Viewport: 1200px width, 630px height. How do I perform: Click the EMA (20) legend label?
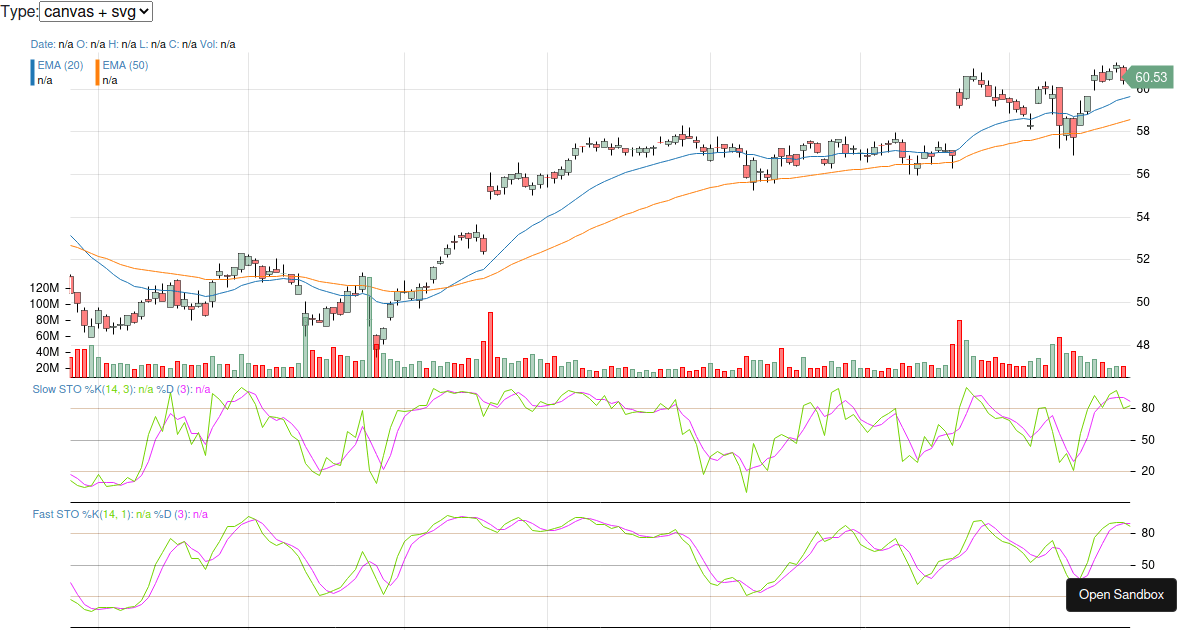coord(60,65)
